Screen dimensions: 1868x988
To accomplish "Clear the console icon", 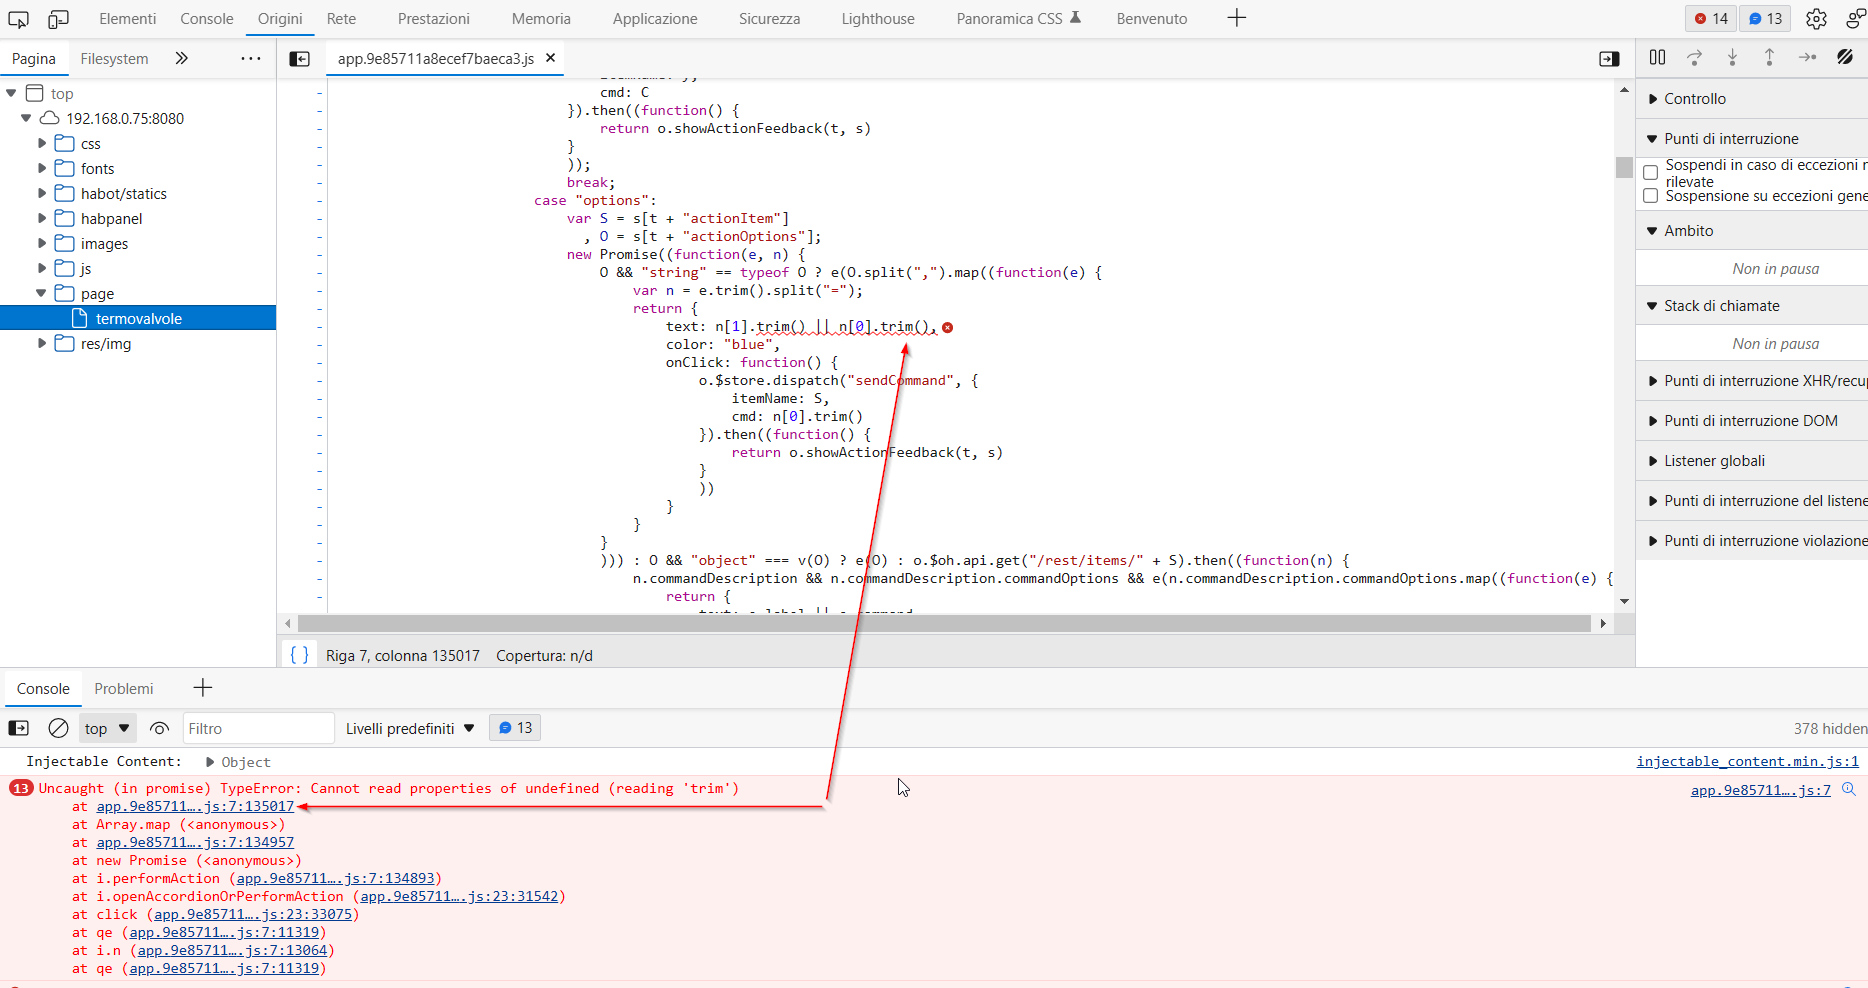I will click(x=59, y=728).
